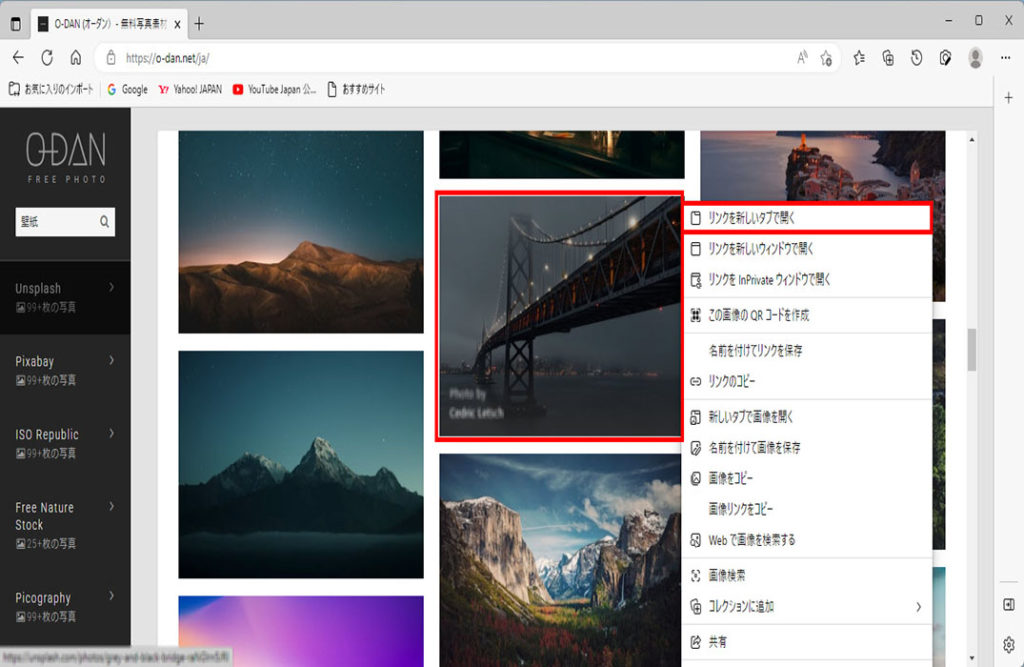This screenshot has width=1024, height=667.
Task: Add this page to favorites star icon
Action: click(826, 58)
